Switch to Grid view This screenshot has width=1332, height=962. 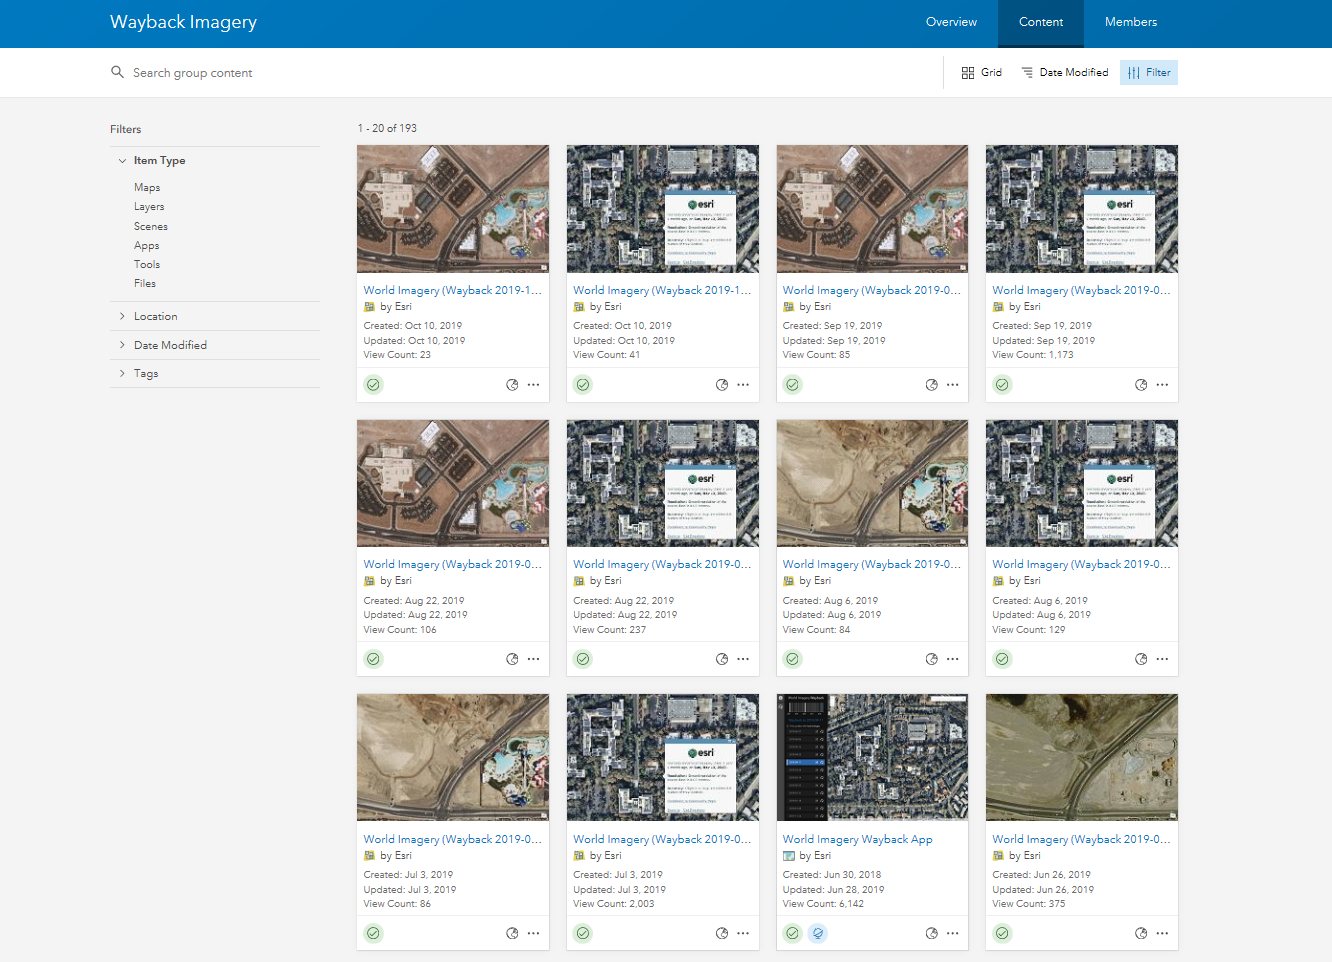click(981, 73)
